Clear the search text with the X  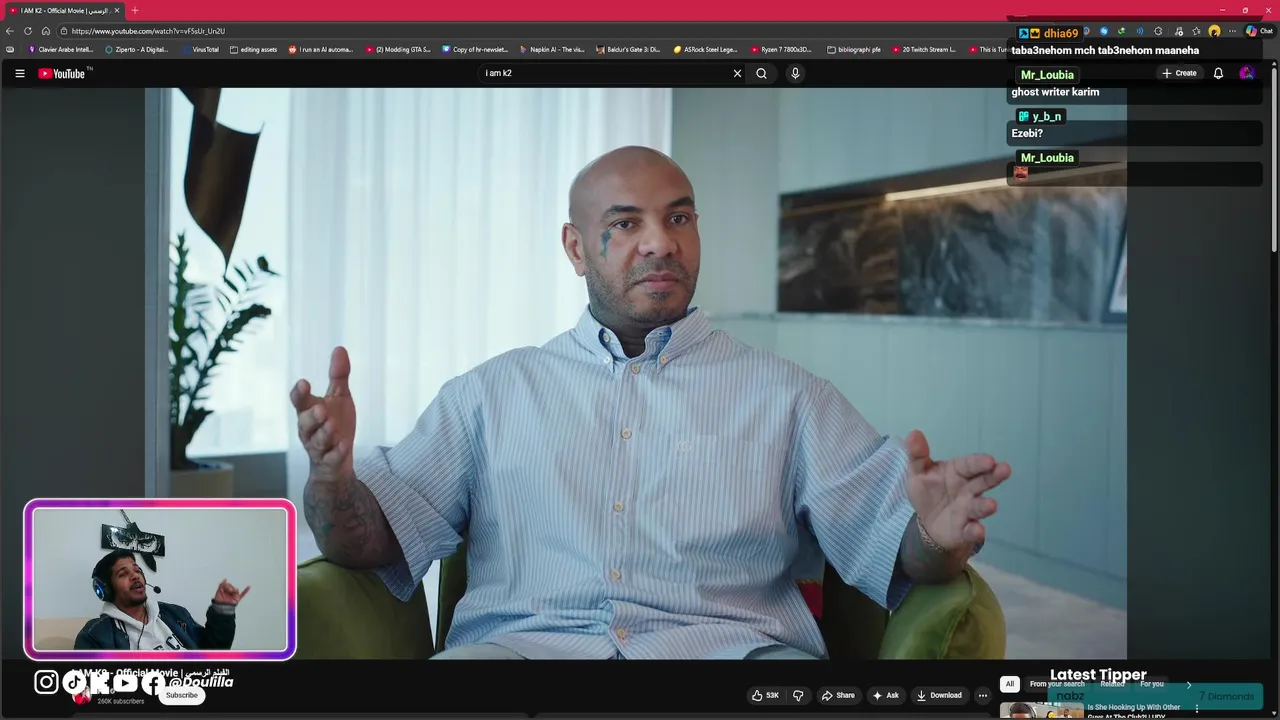coord(737,73)
